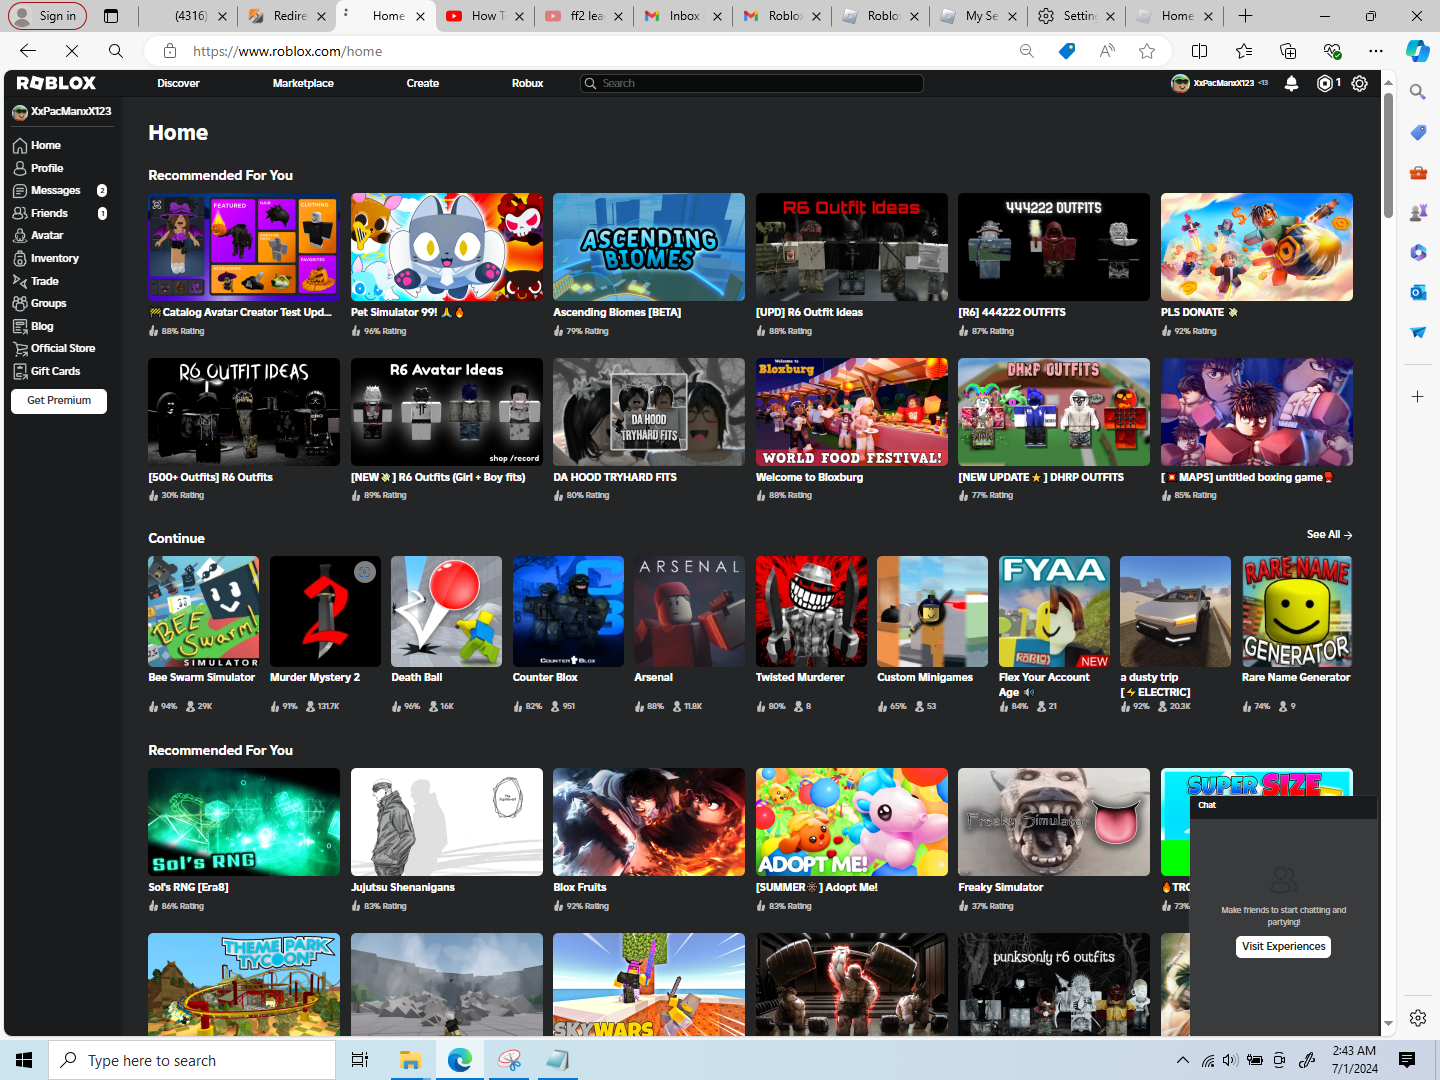Go back with the browser back arrow

pos(28,51)
